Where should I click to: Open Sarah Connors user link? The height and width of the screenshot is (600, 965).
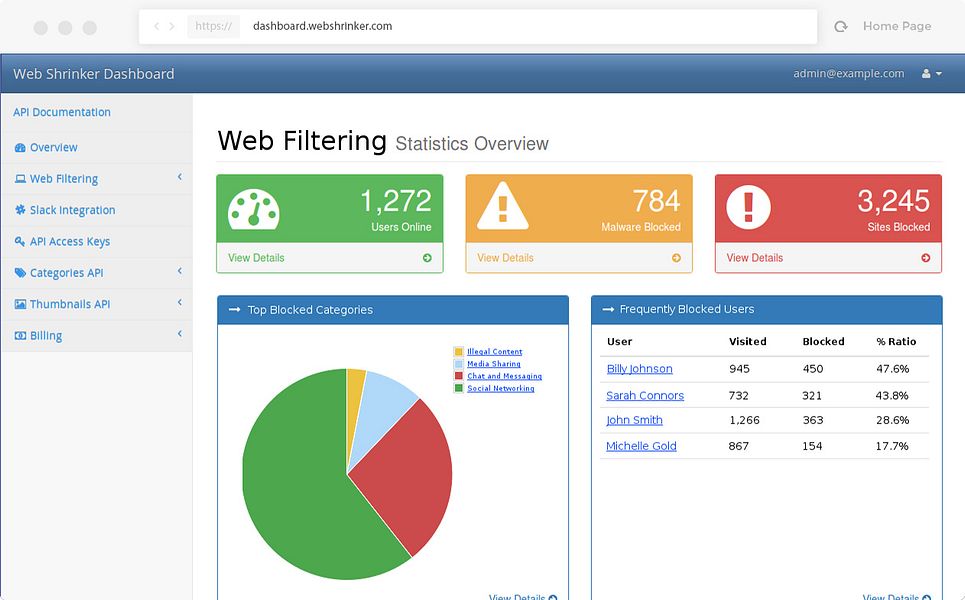click(x=645, y=396)
